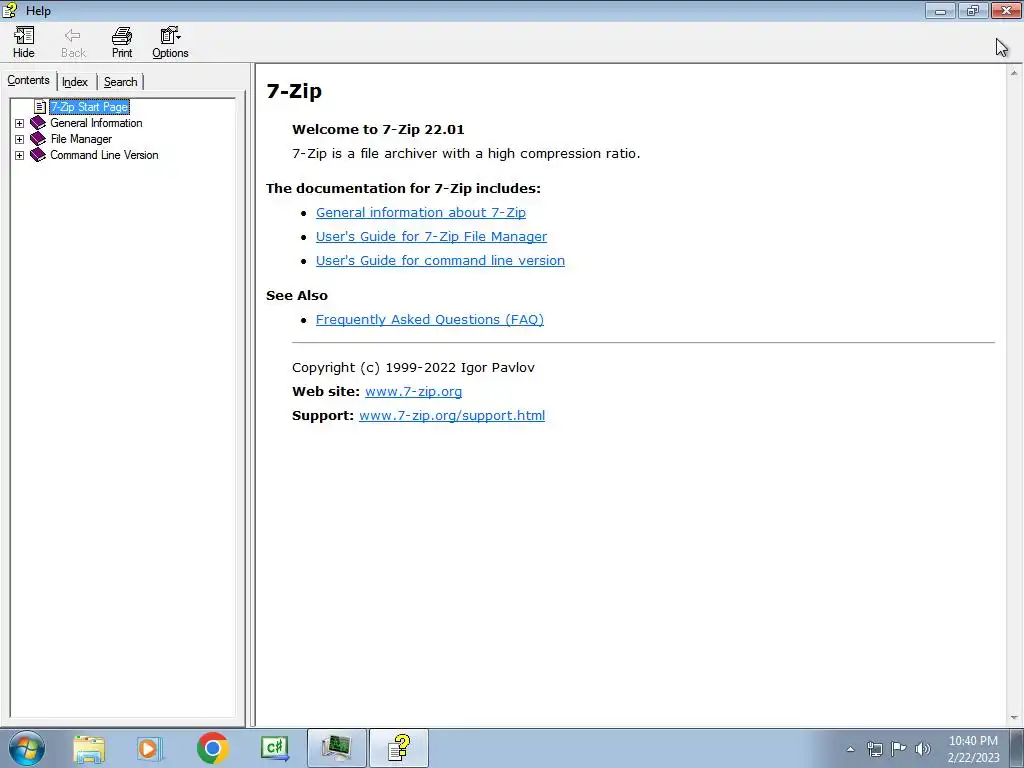Select Command Line Version tree label
Image resolution: width=1024 pixels, height=768 pixels.
point(104,155)
